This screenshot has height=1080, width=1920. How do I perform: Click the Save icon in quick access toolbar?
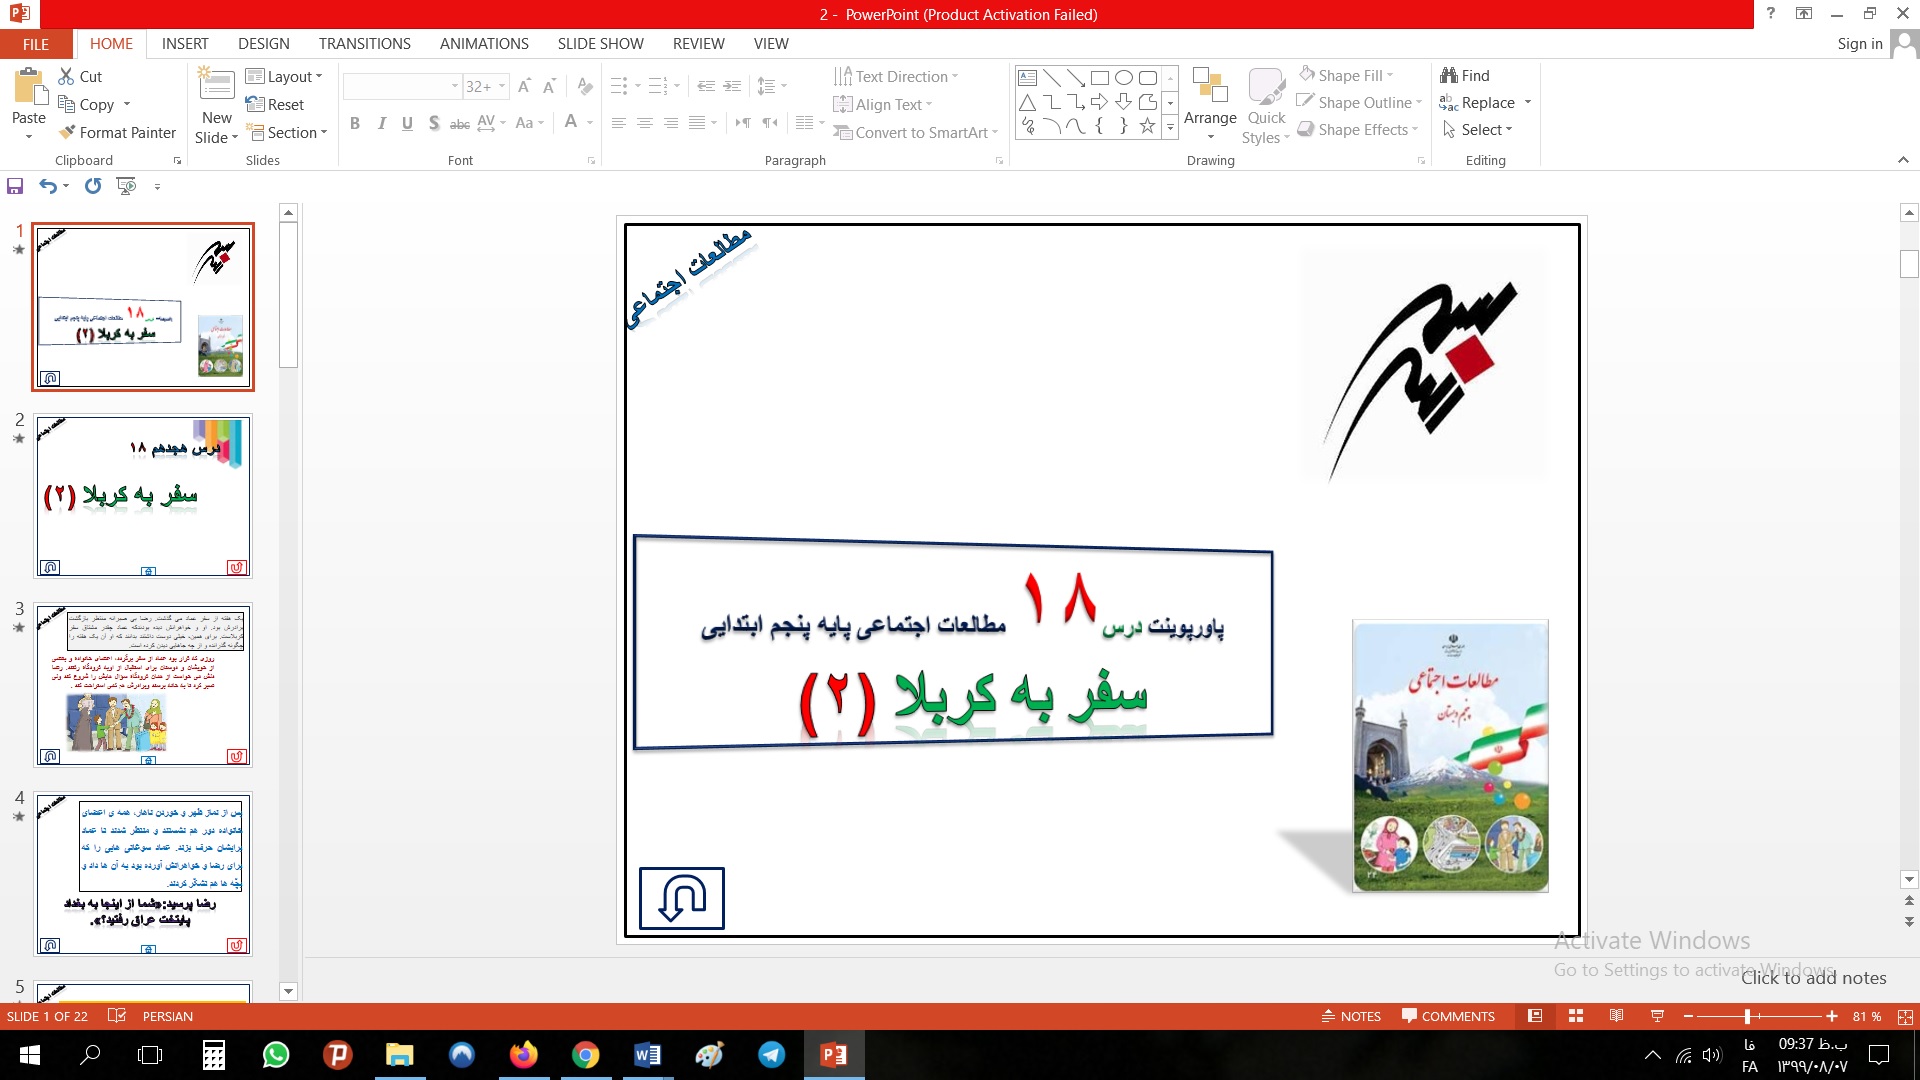(15, 186)
